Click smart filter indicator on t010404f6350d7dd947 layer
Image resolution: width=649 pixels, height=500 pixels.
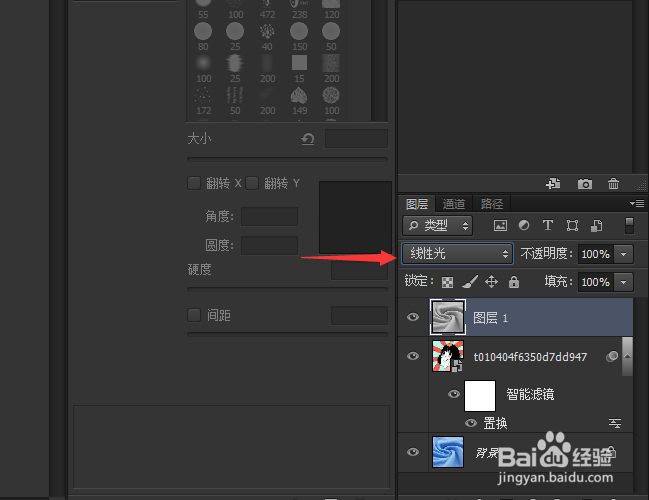(x=612, y=356)
